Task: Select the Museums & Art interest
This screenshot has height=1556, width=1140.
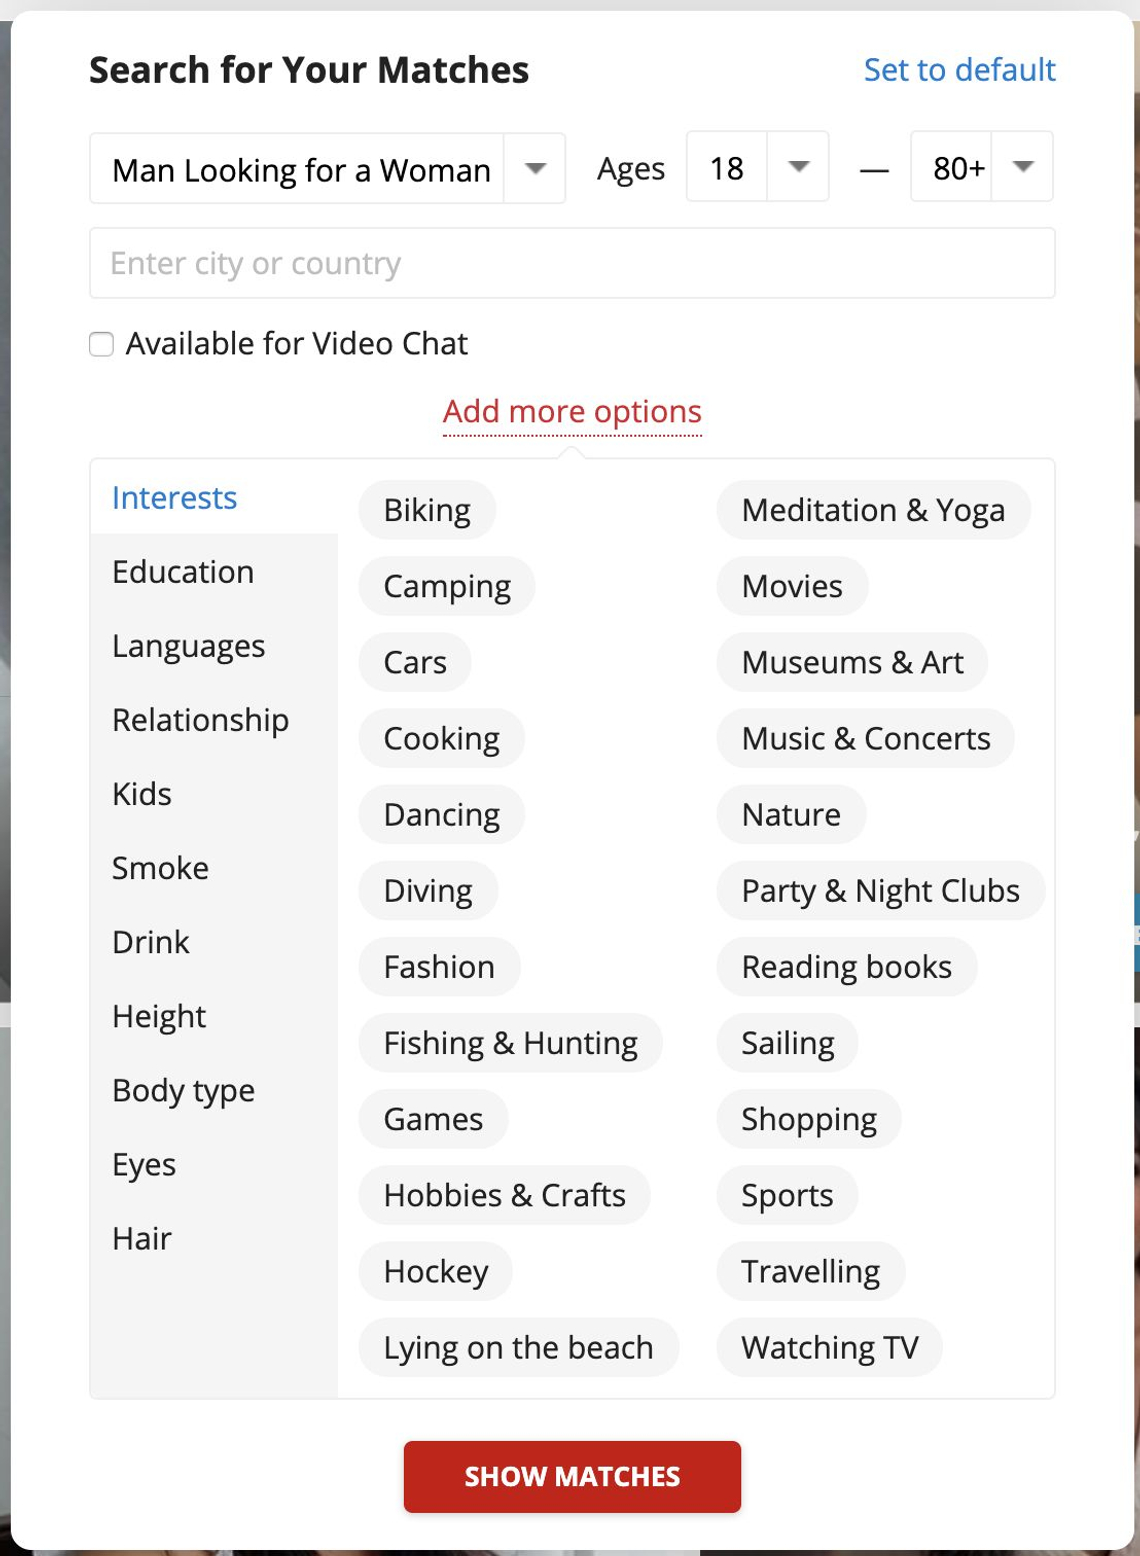Action: [852, 662]
